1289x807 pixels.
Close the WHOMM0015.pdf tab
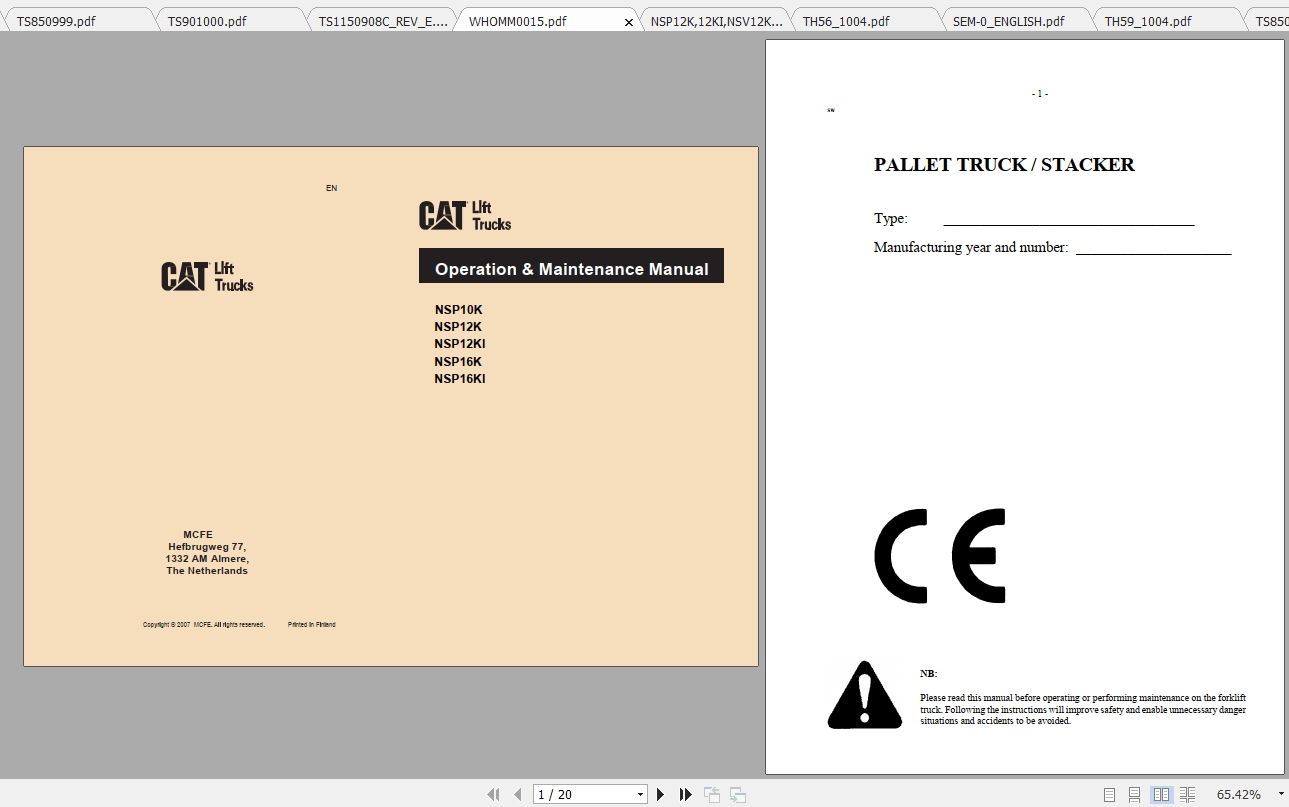coord(628,21)
